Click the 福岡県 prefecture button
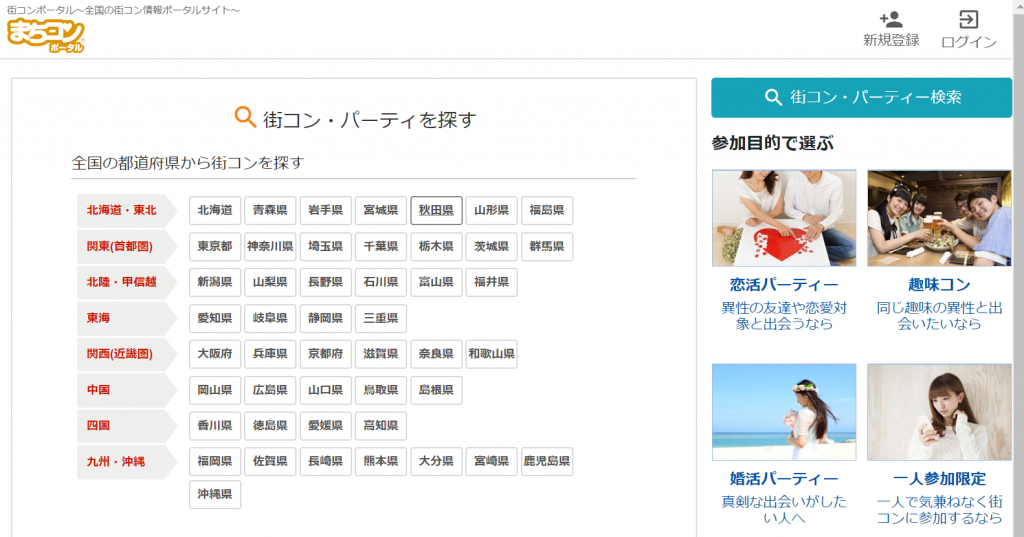The height and width of the screenshot is (537, 1024). point(215,462)
